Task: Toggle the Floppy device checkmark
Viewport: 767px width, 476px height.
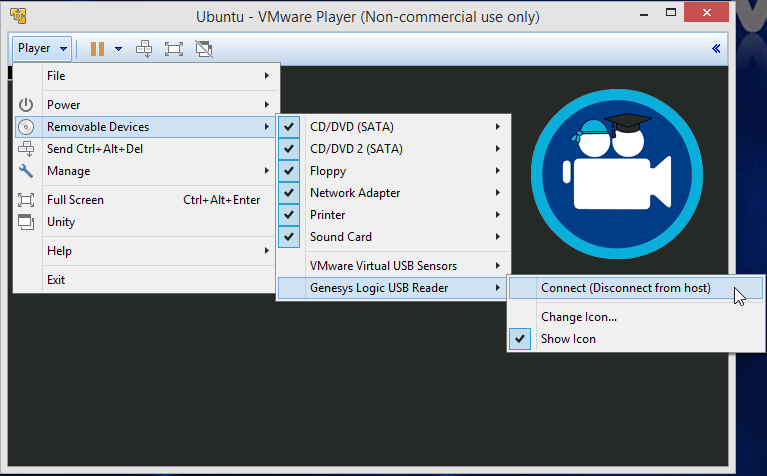Action: (x=289, y=171)
